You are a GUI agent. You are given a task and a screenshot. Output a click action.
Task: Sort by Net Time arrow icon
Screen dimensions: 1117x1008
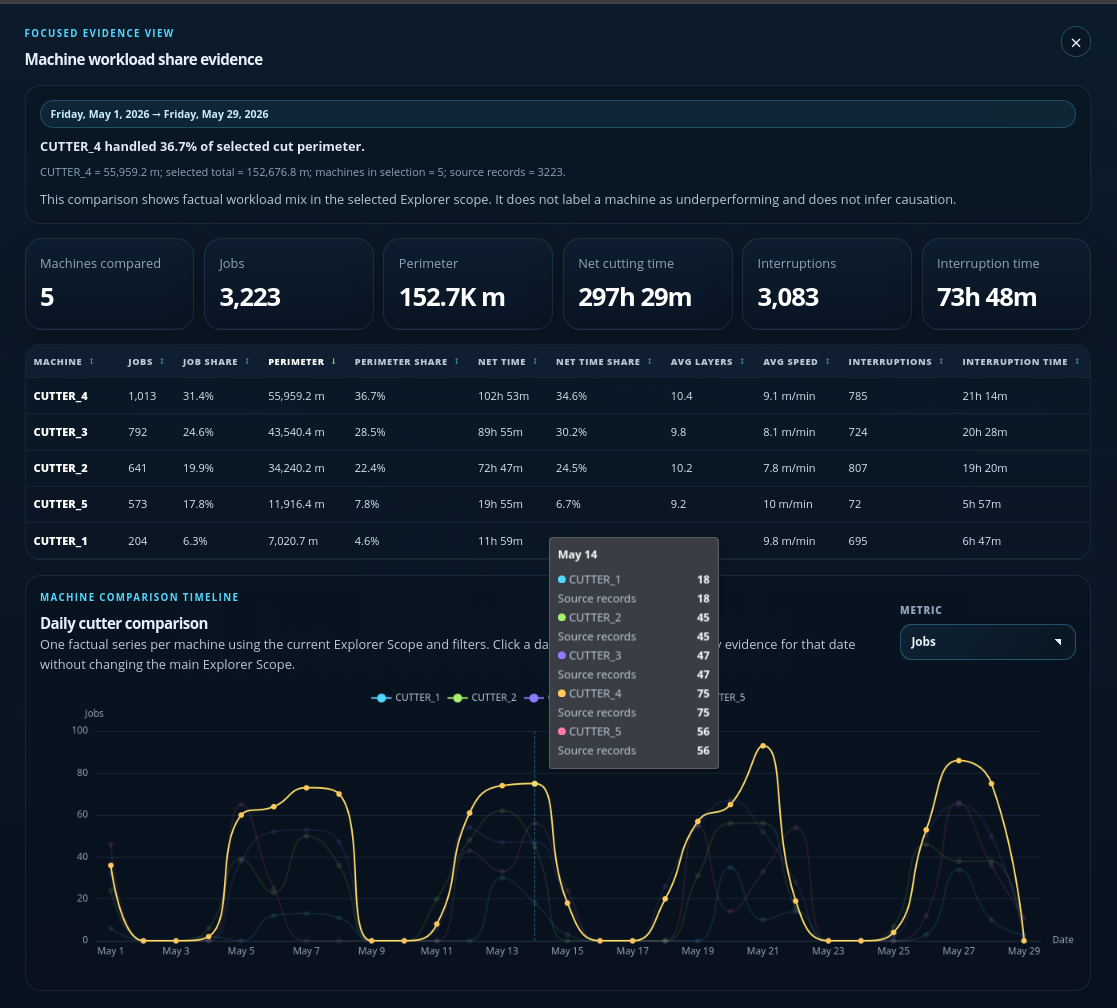pyautogui.click(x=535, y=362)
